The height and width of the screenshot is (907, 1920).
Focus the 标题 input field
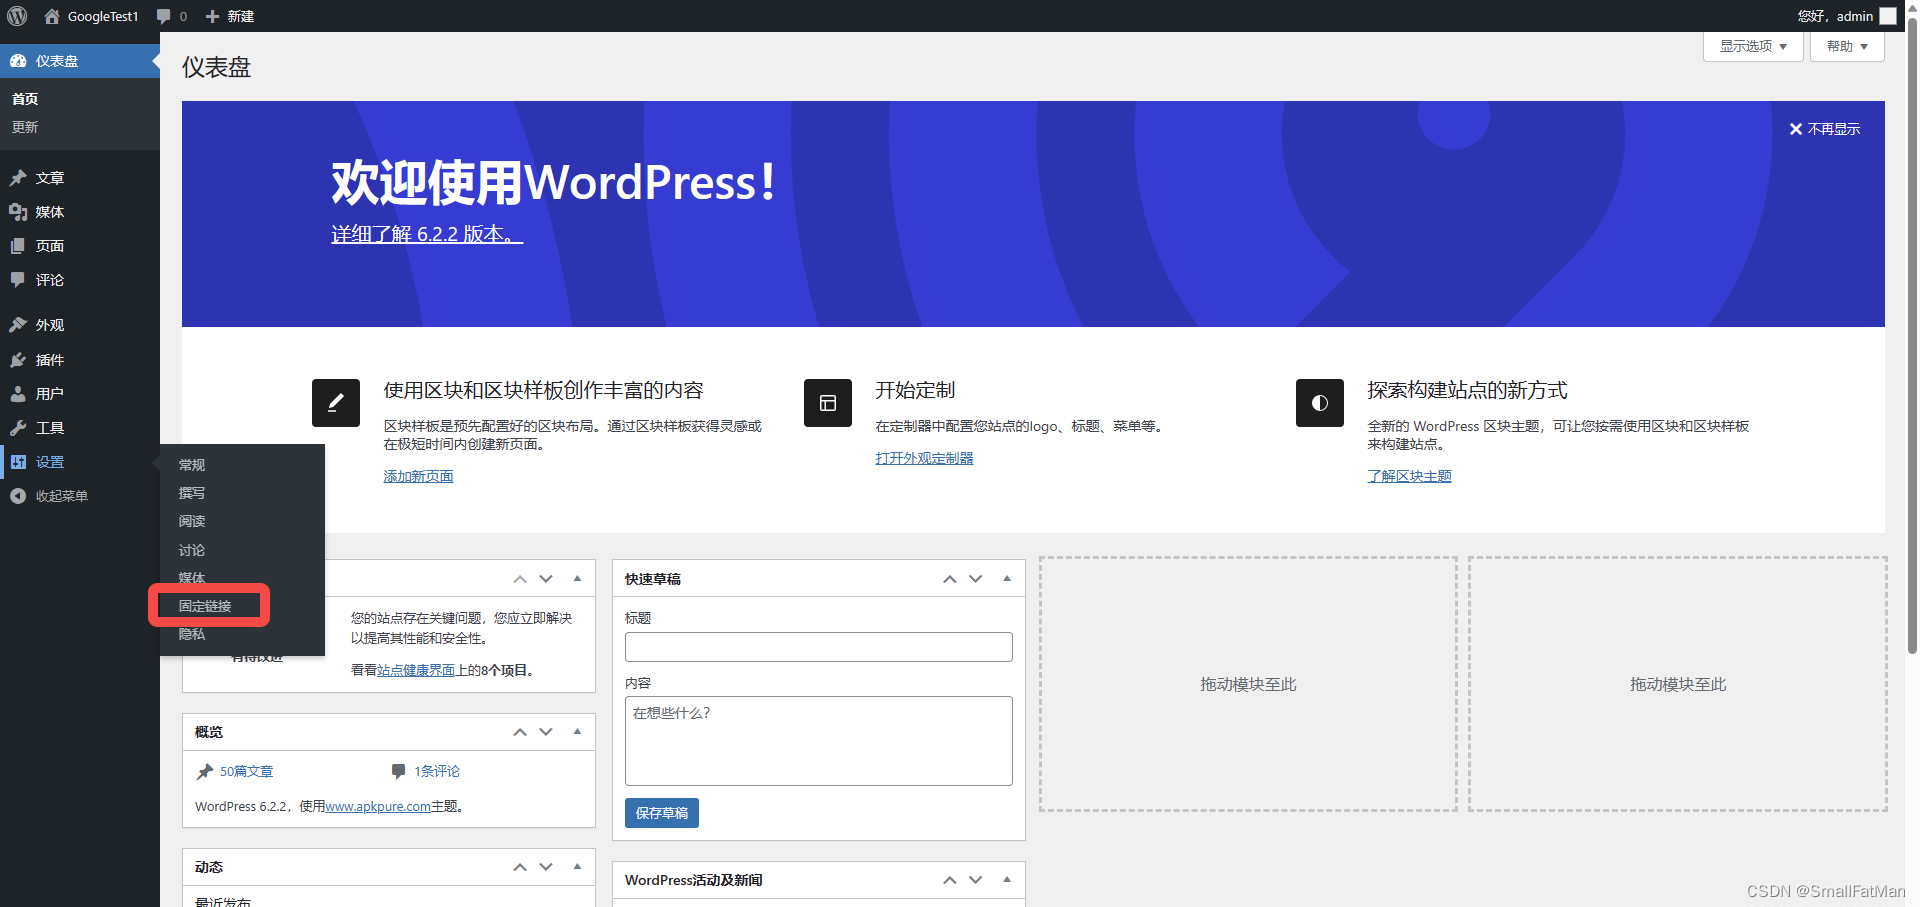(x=819, y=647)
